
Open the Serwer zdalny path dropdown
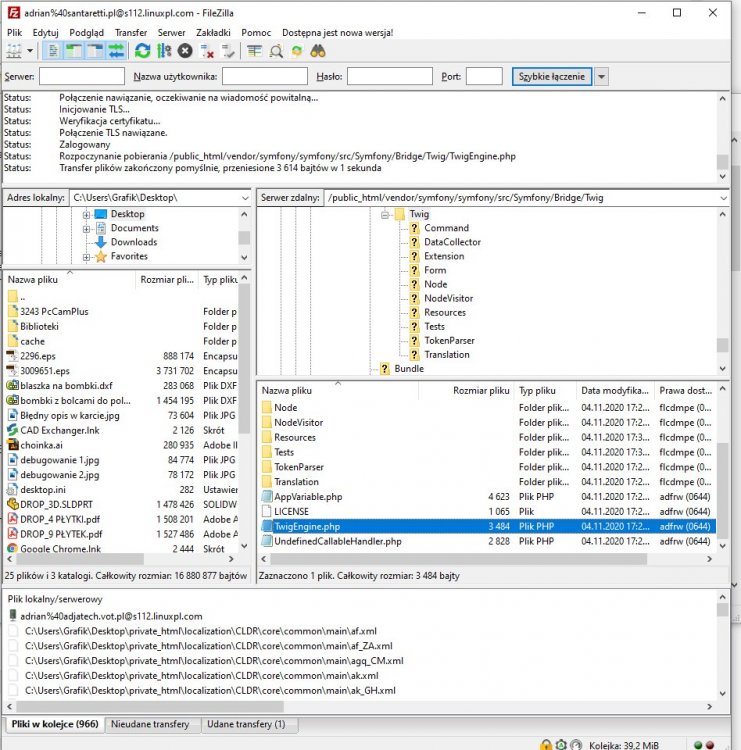coord(723,198)
